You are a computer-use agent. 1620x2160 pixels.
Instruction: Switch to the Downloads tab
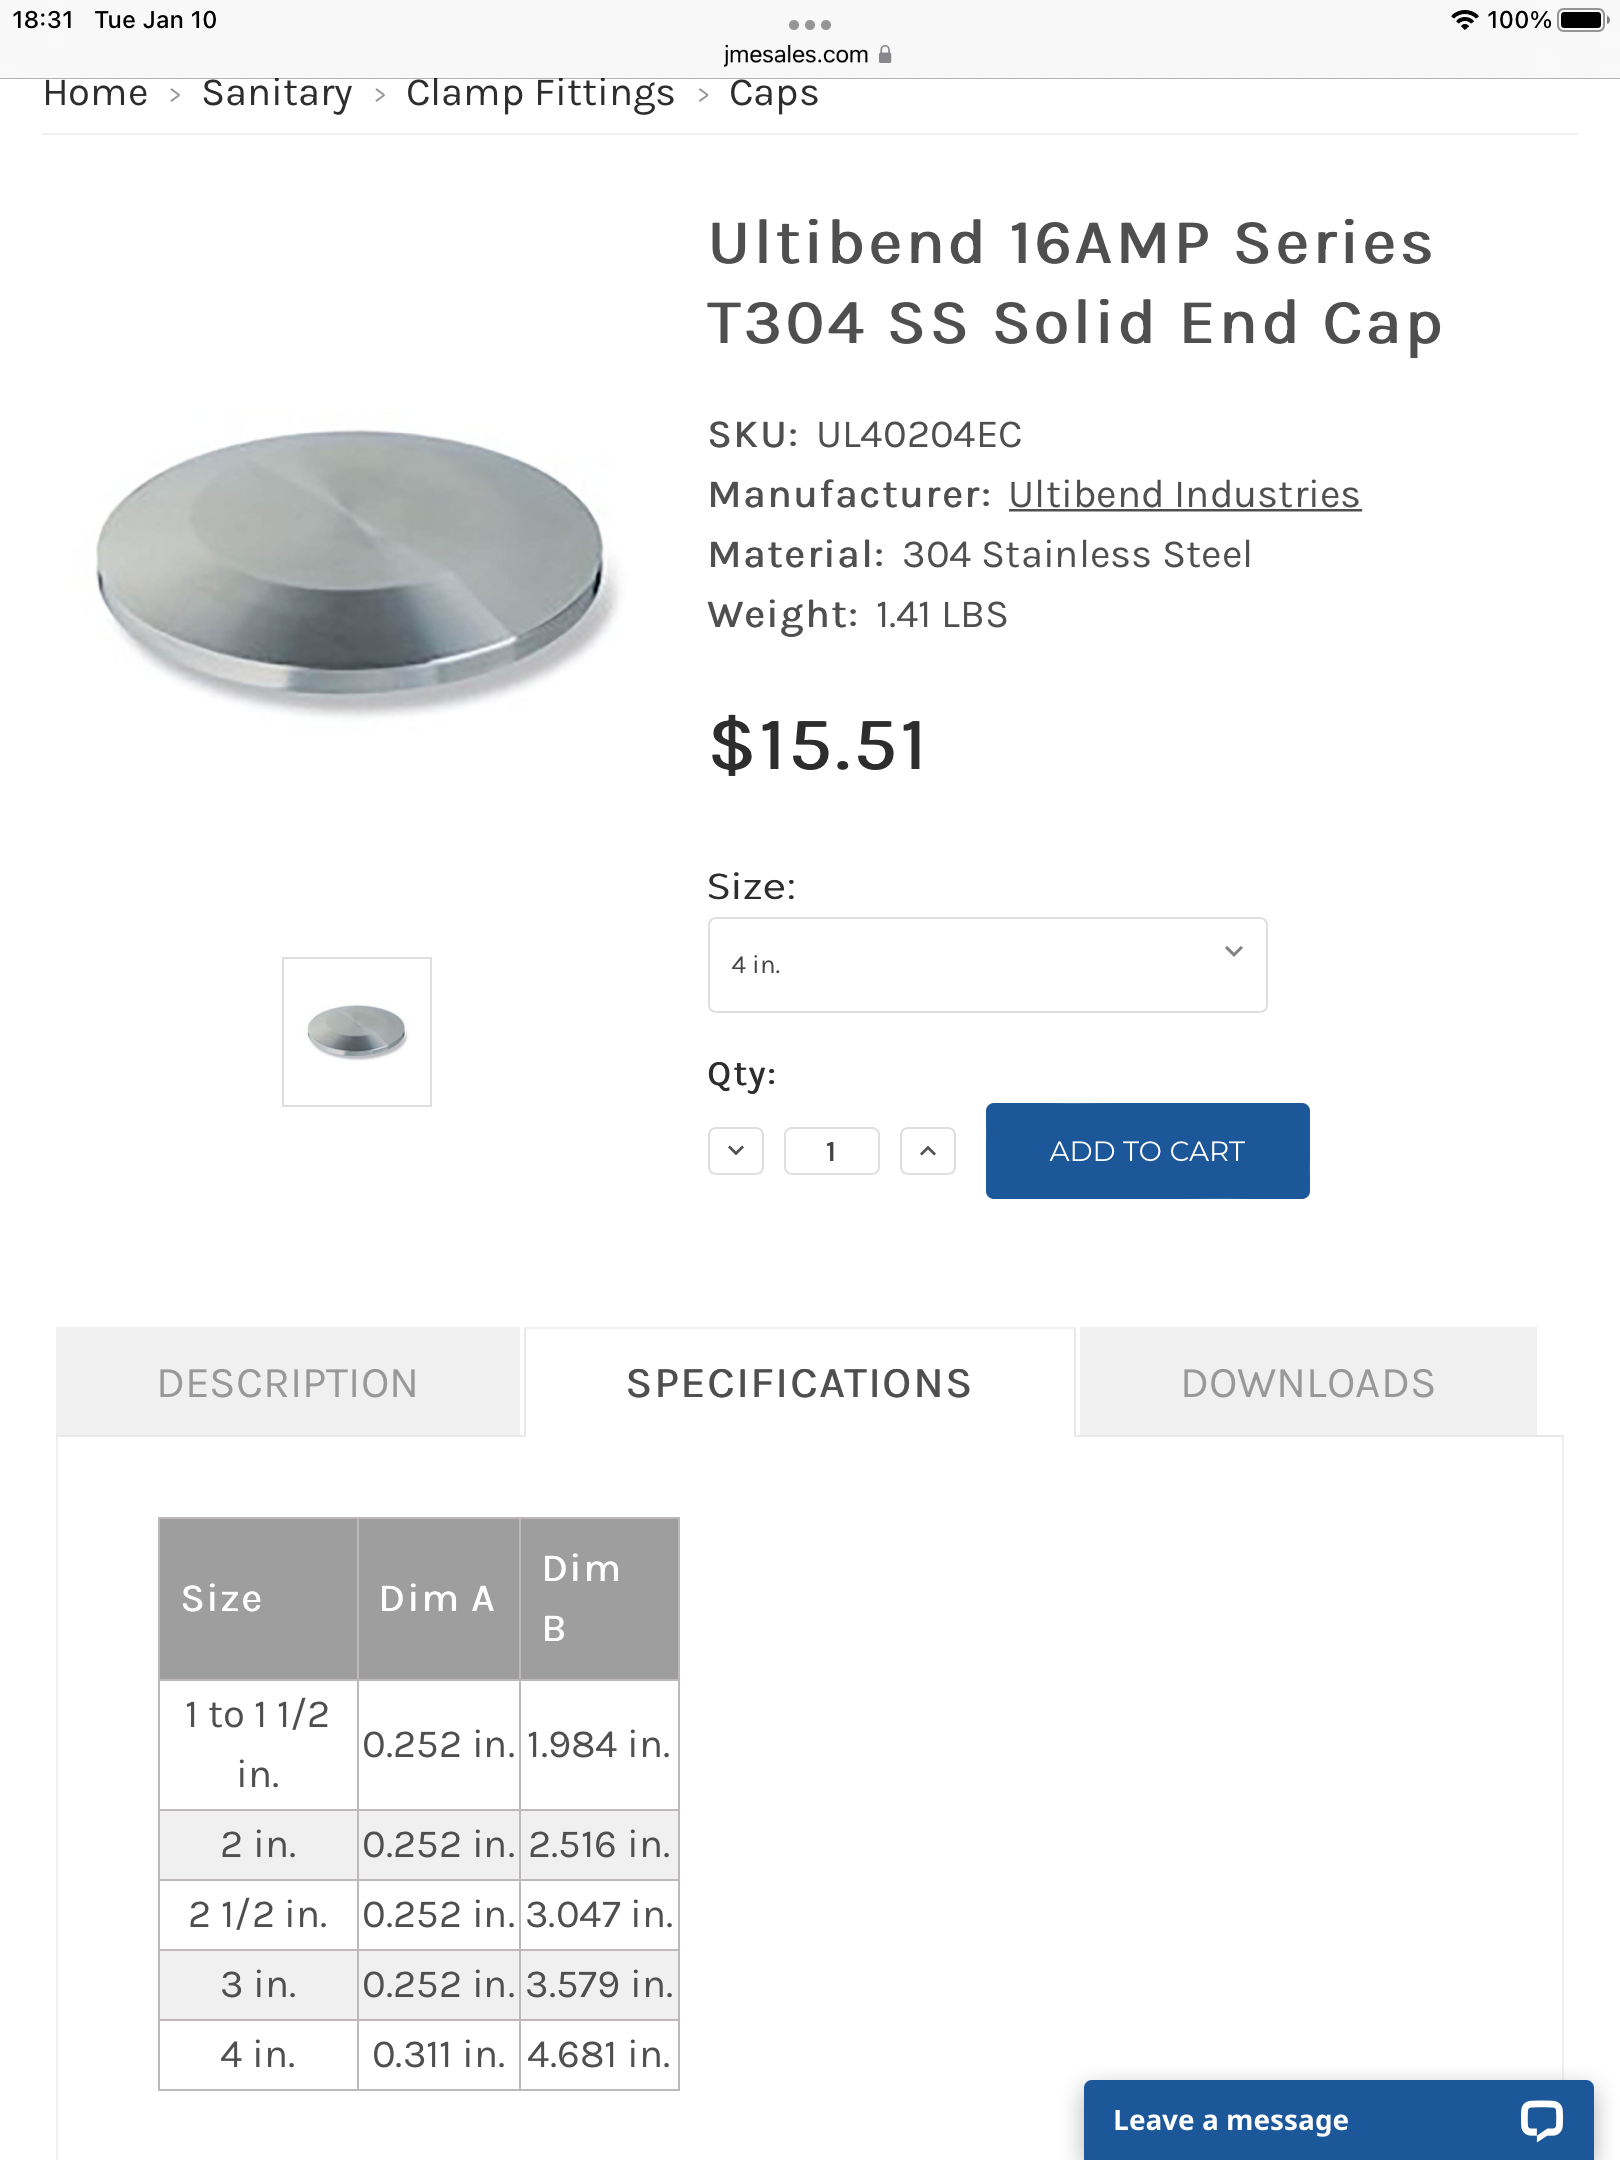point(1308,1383)
